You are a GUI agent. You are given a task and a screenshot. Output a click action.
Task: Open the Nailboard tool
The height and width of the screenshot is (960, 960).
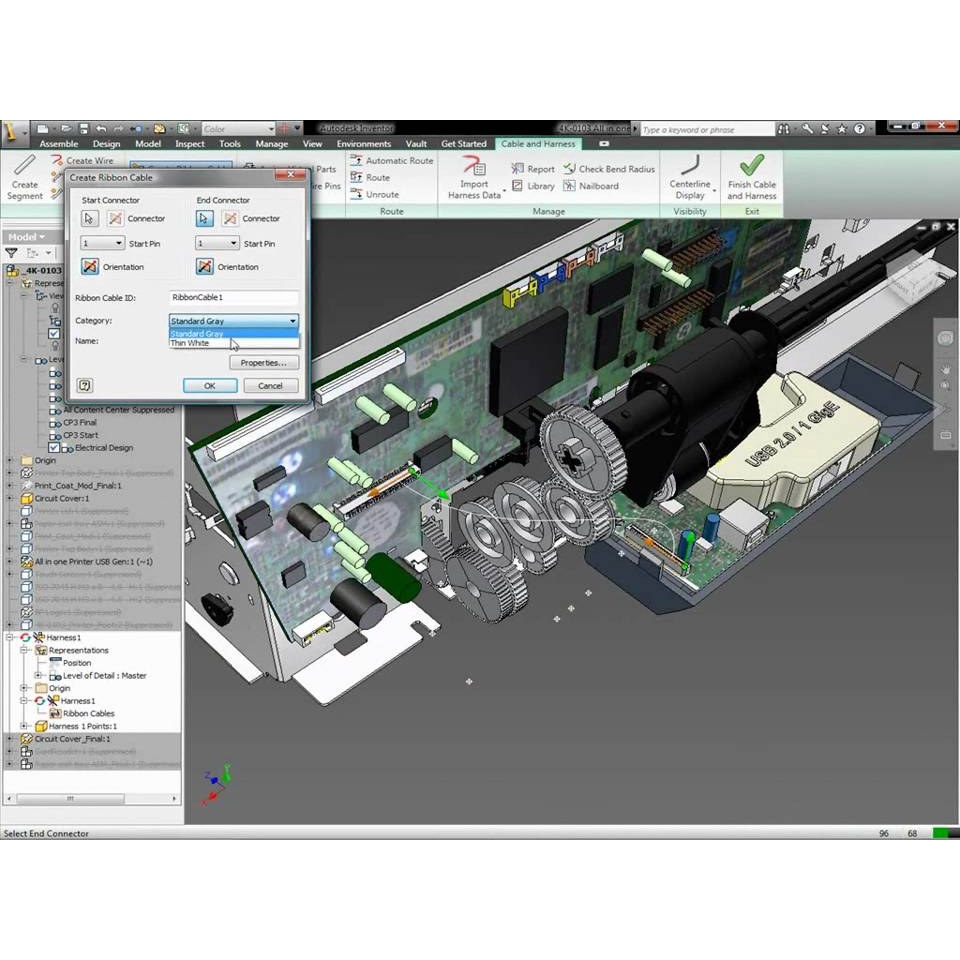click(x=591, y=186)
